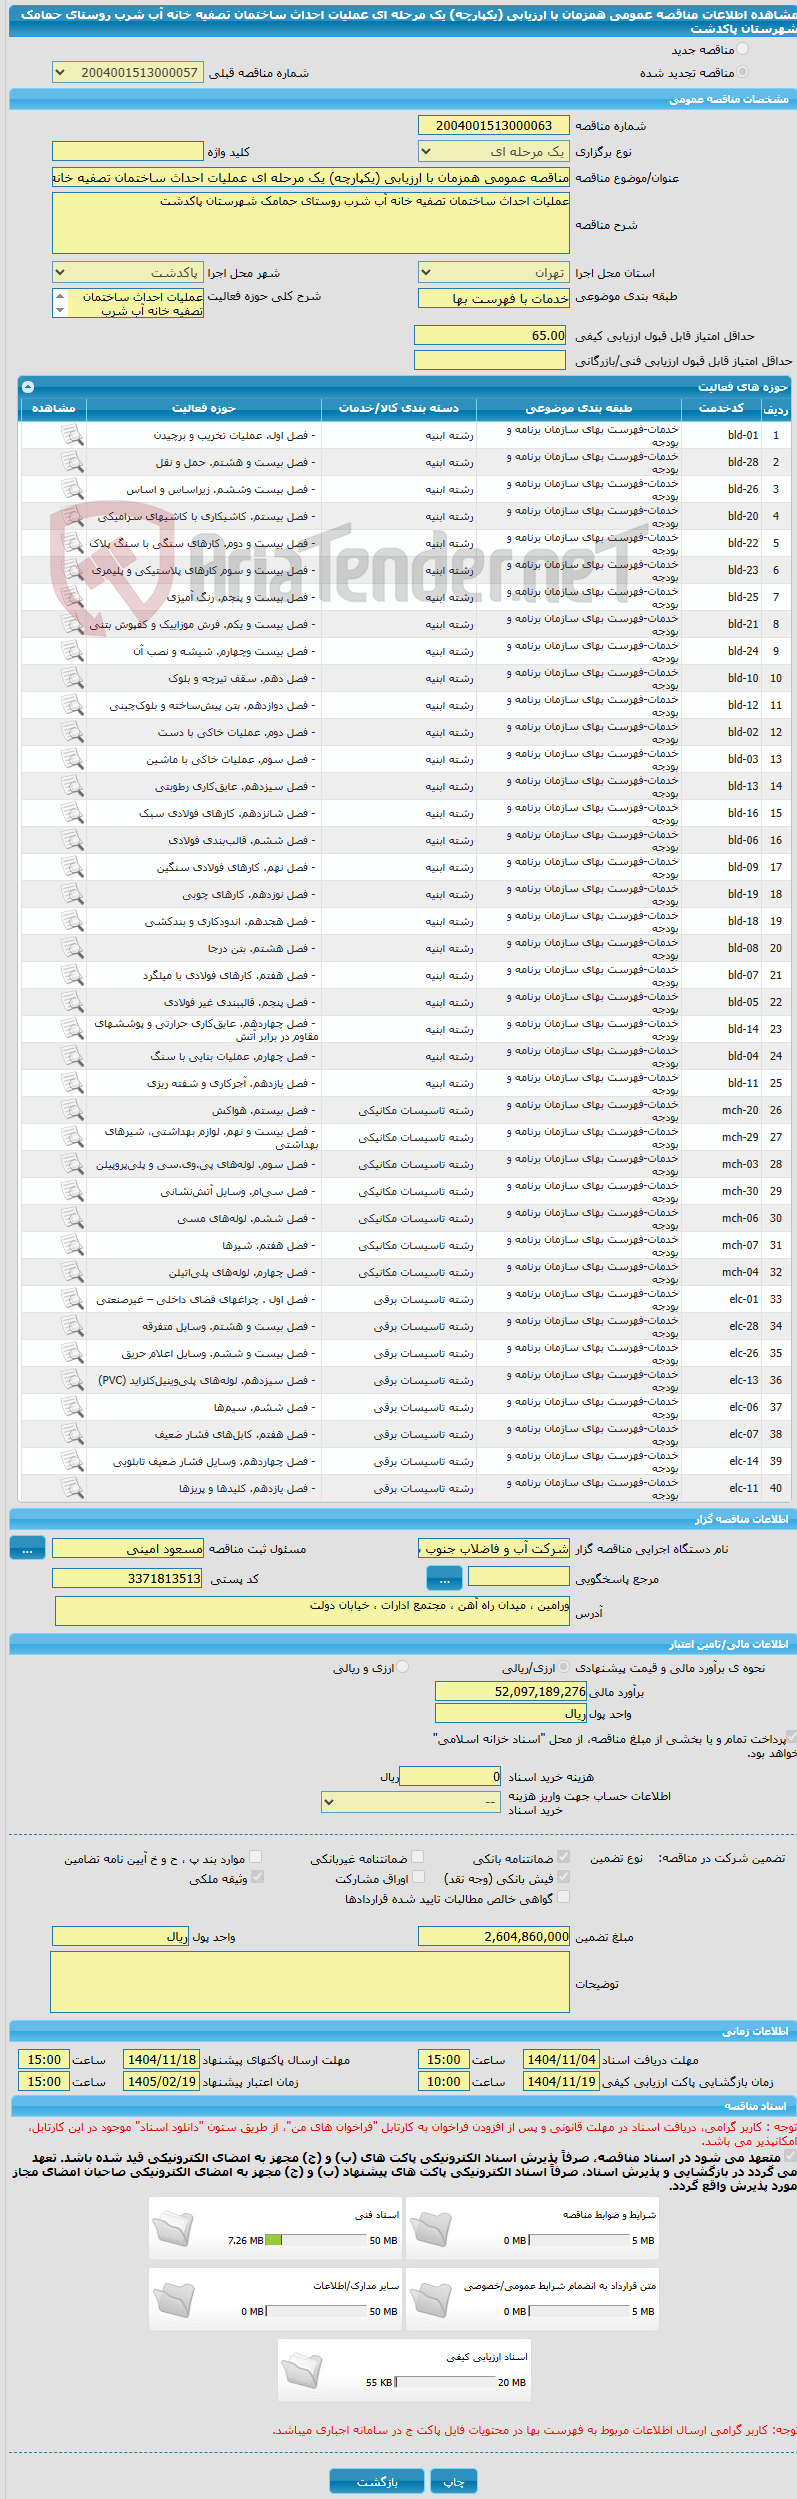Open view icon for row bld-09
Viewport: 797px width, 2499px height.
[x=72, y=867]
